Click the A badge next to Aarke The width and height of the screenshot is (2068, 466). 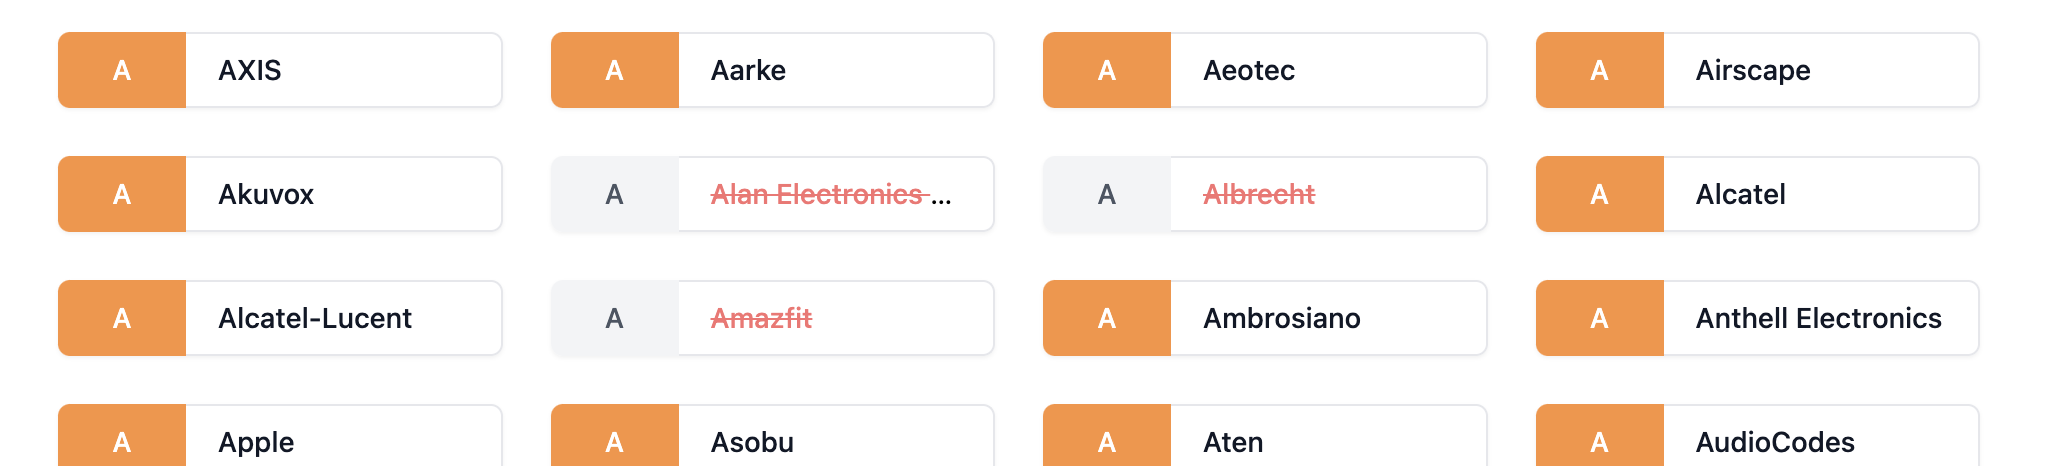(x=614, y=70)
